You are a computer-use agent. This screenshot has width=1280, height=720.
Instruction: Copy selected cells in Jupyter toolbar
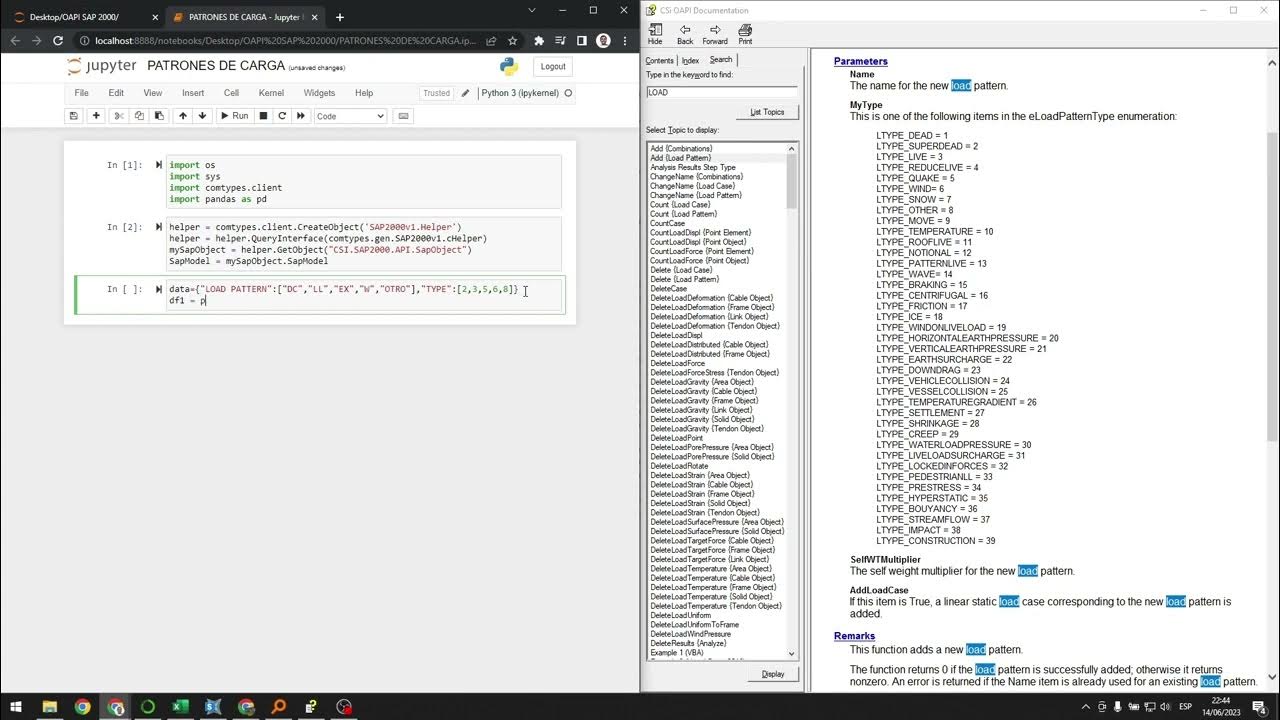[x=137, y=116]
